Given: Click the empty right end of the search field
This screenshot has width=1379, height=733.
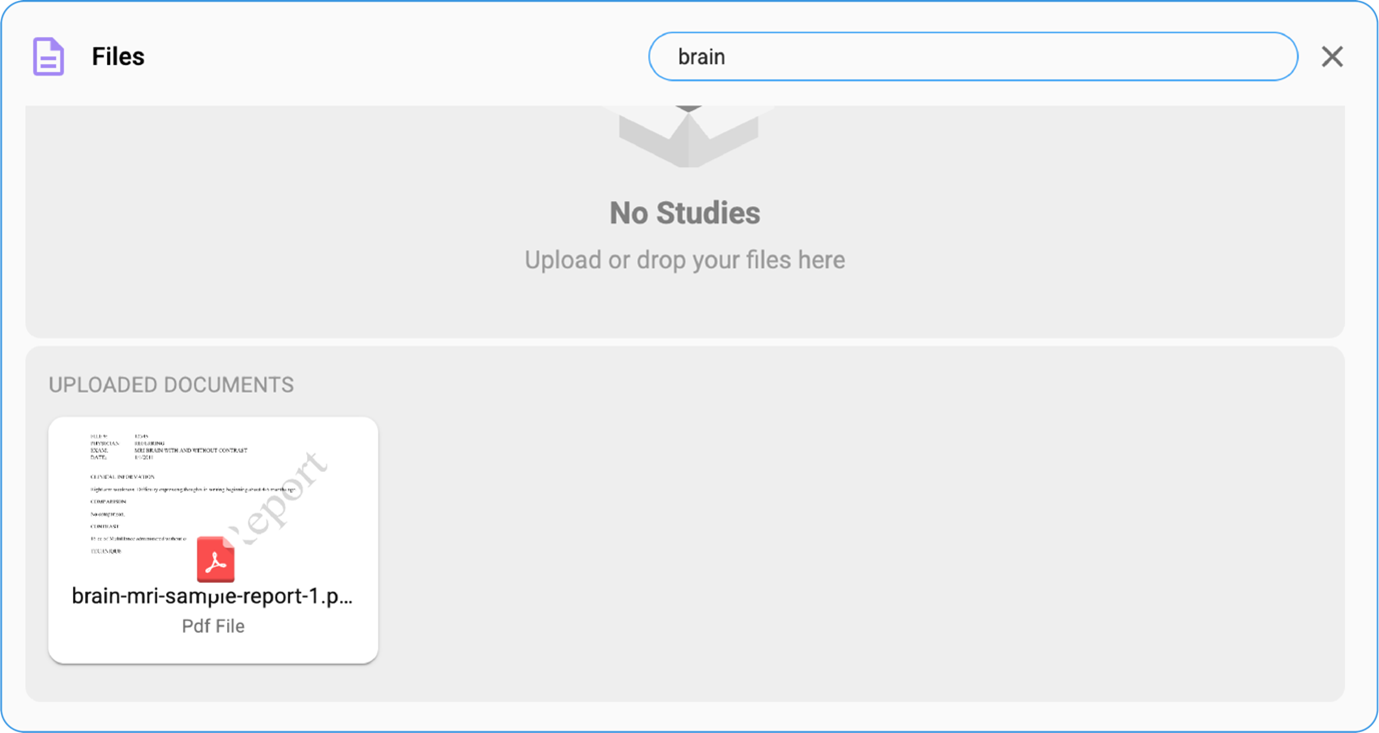Looking at the screenshot, I should [1200, 57].
